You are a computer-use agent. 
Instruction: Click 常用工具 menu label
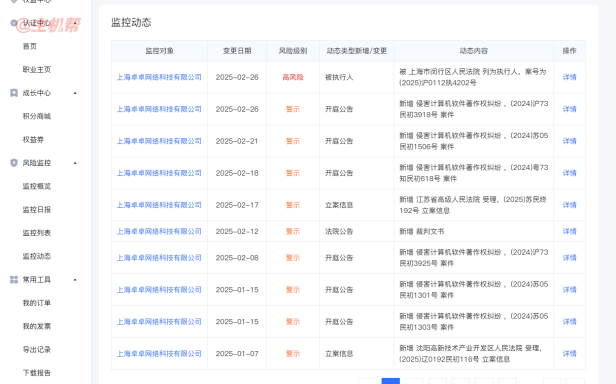click(x=37, y=279)
